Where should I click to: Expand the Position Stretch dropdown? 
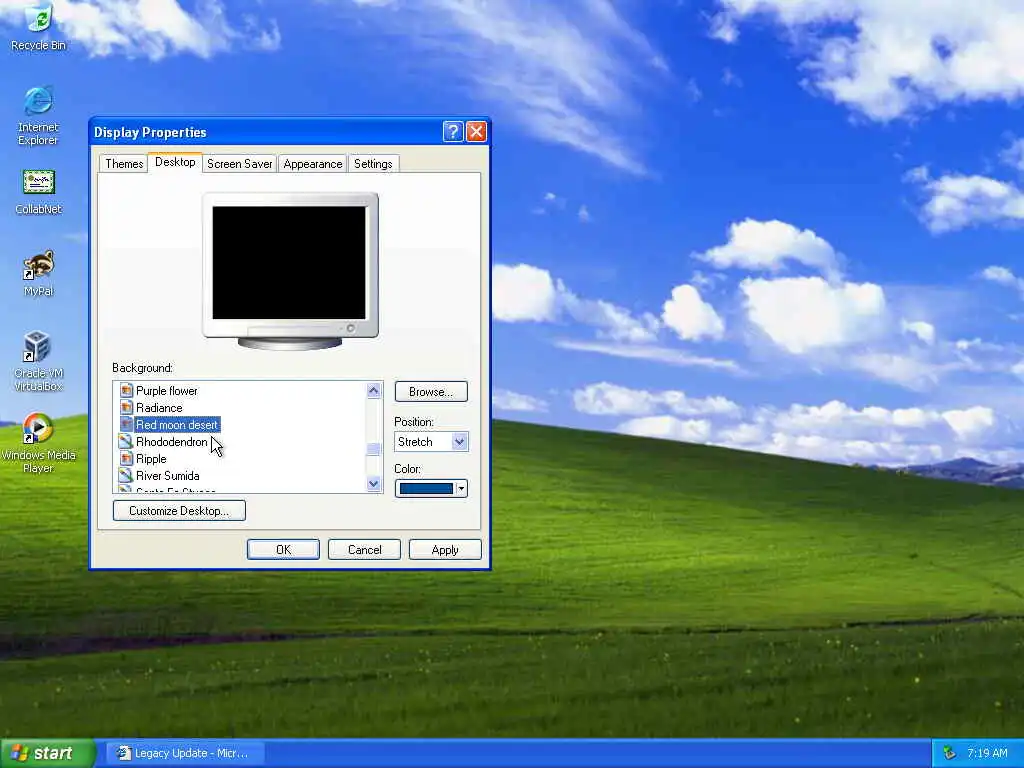[459, 441]
